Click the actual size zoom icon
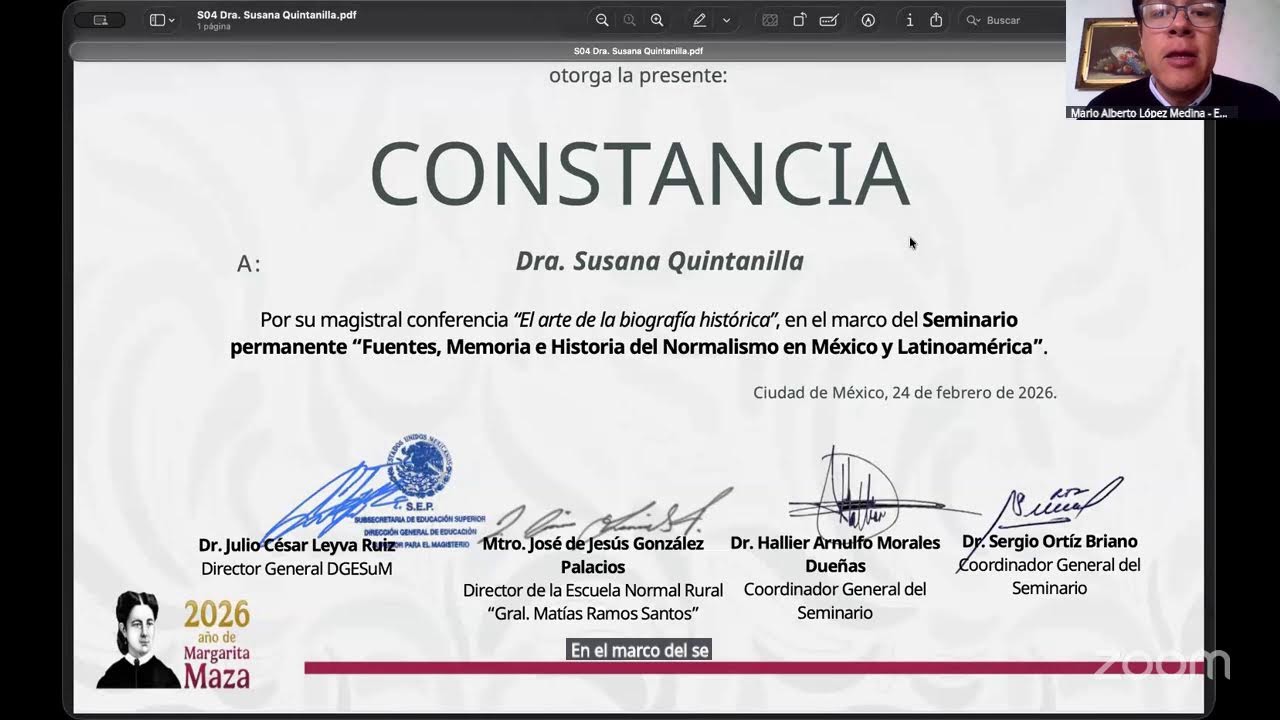Image resolution: width=1280 pixels, height=720 pixels. click(629, 20)
